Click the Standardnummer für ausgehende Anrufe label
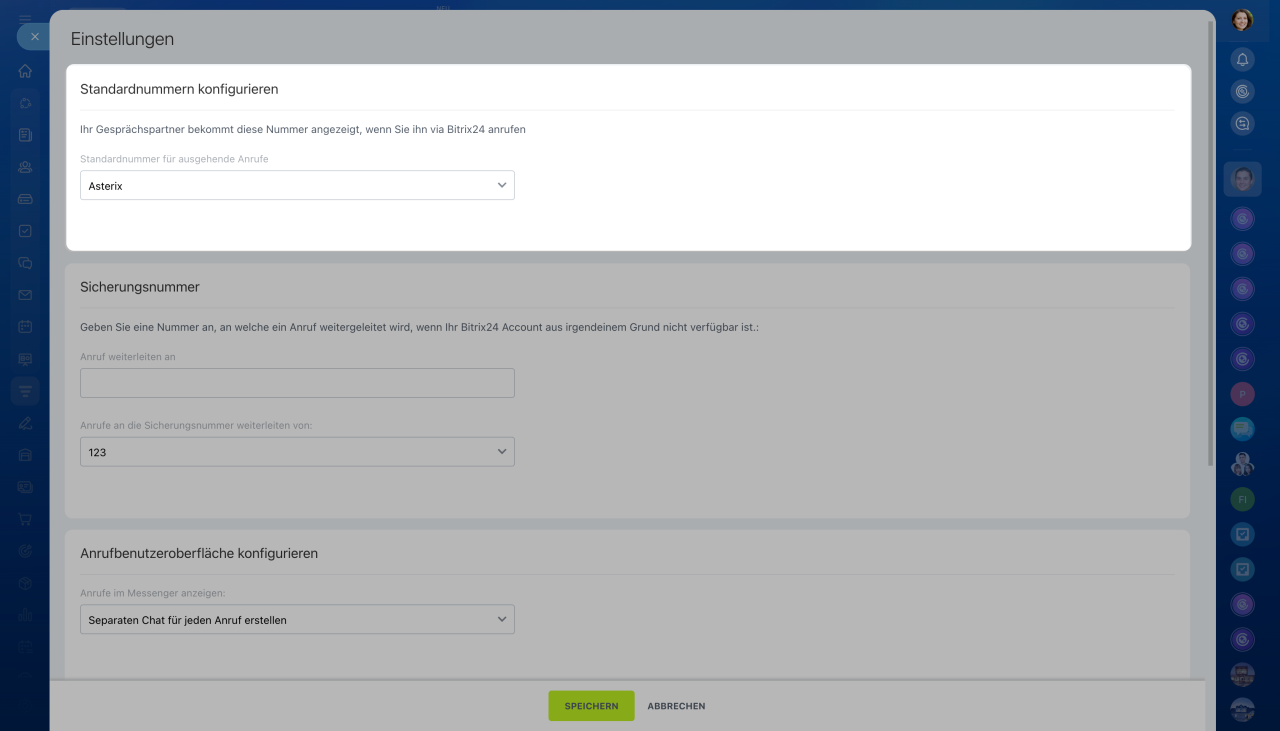 click(x=174, y=159)
